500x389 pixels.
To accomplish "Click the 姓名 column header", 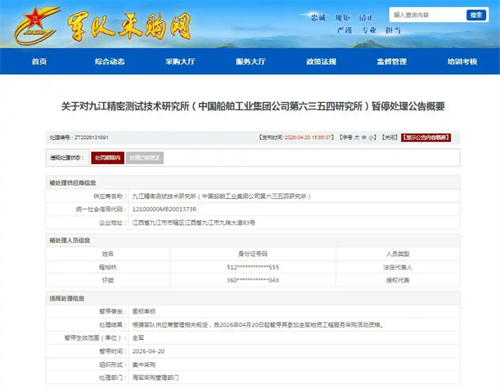I will [x=108, y=254].
